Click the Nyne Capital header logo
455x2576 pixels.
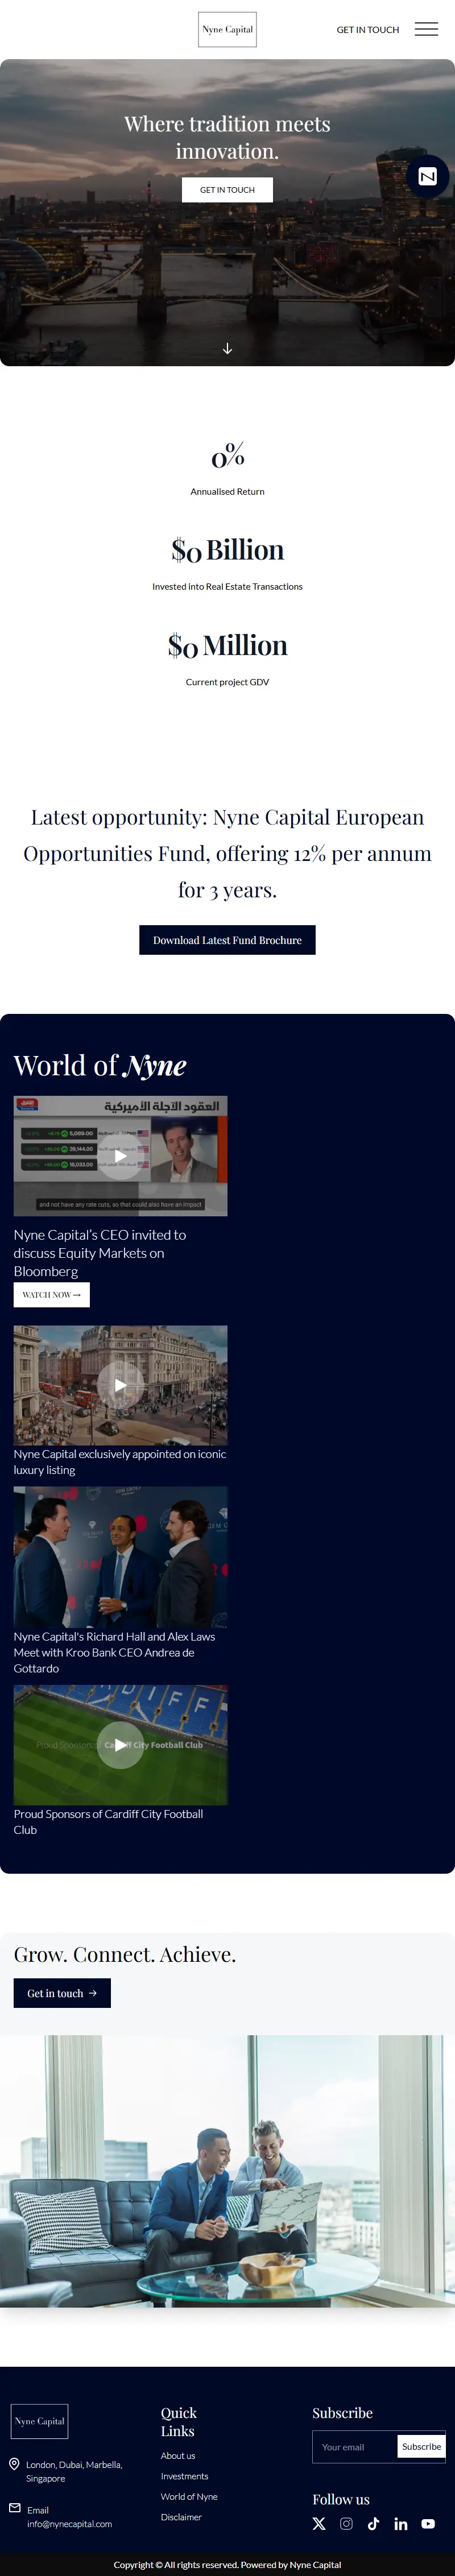pyautogui.click(x=227, y=29)
